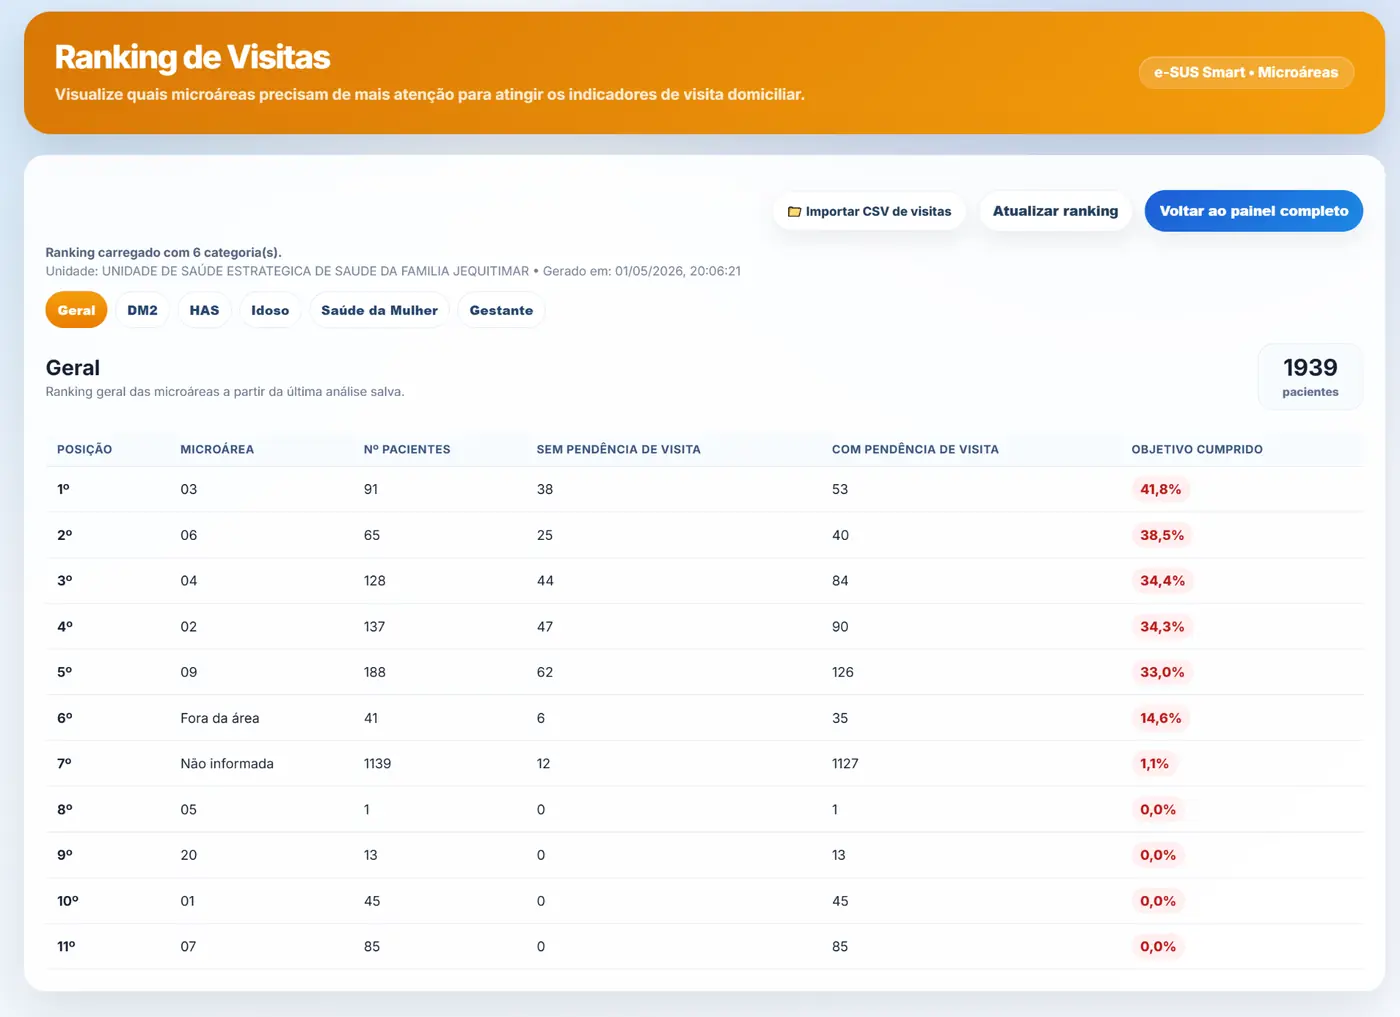Click the Ranking de Visitas title
The image size is (1400, 1017).
192,57
